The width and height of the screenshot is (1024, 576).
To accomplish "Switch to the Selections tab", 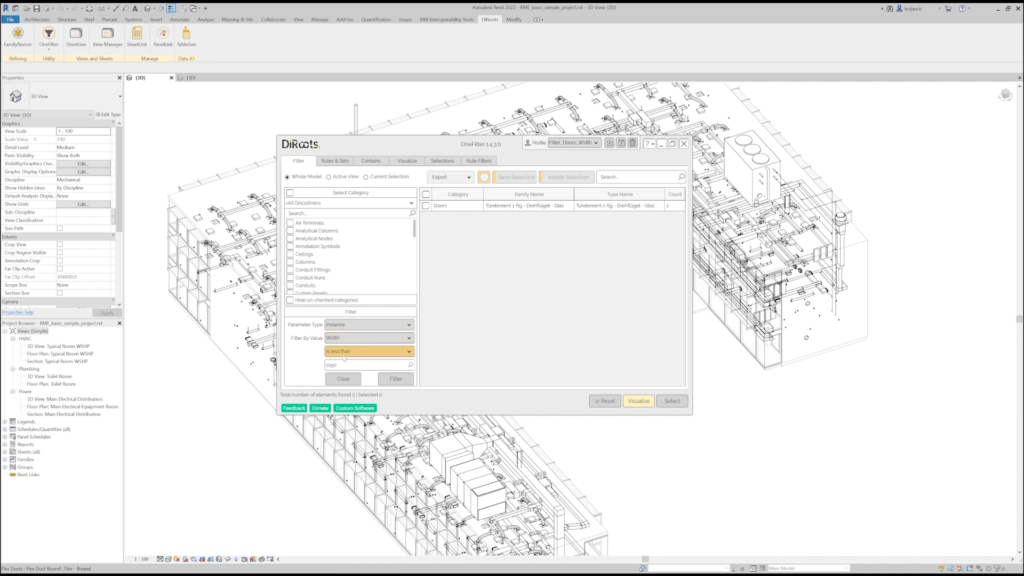I will coord(442,161).
